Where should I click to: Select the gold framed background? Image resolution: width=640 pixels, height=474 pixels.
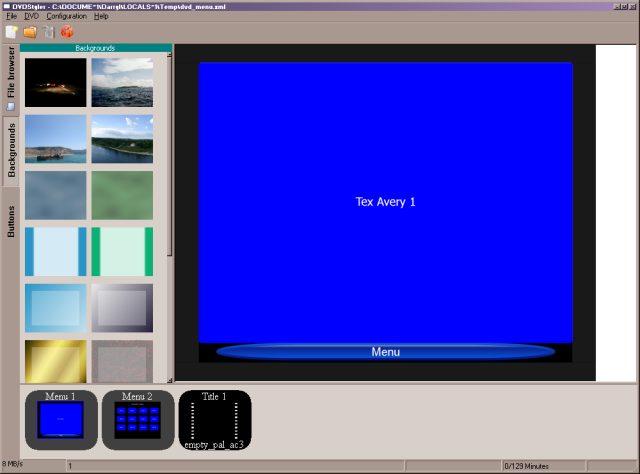click(56, 362)
